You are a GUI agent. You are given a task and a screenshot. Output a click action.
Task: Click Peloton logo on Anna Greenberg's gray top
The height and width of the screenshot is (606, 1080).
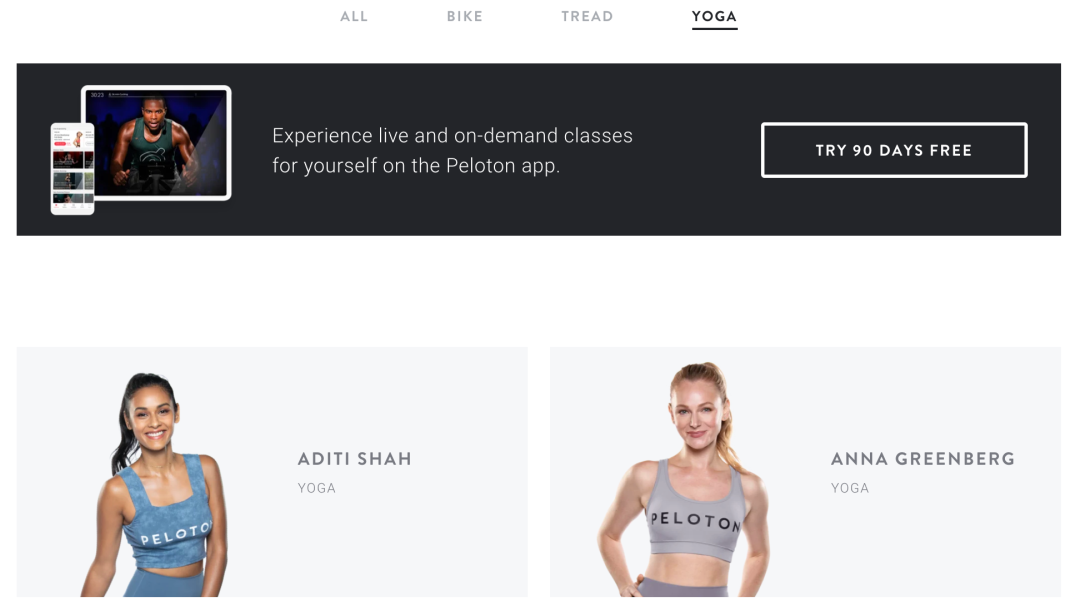point(695,521)
